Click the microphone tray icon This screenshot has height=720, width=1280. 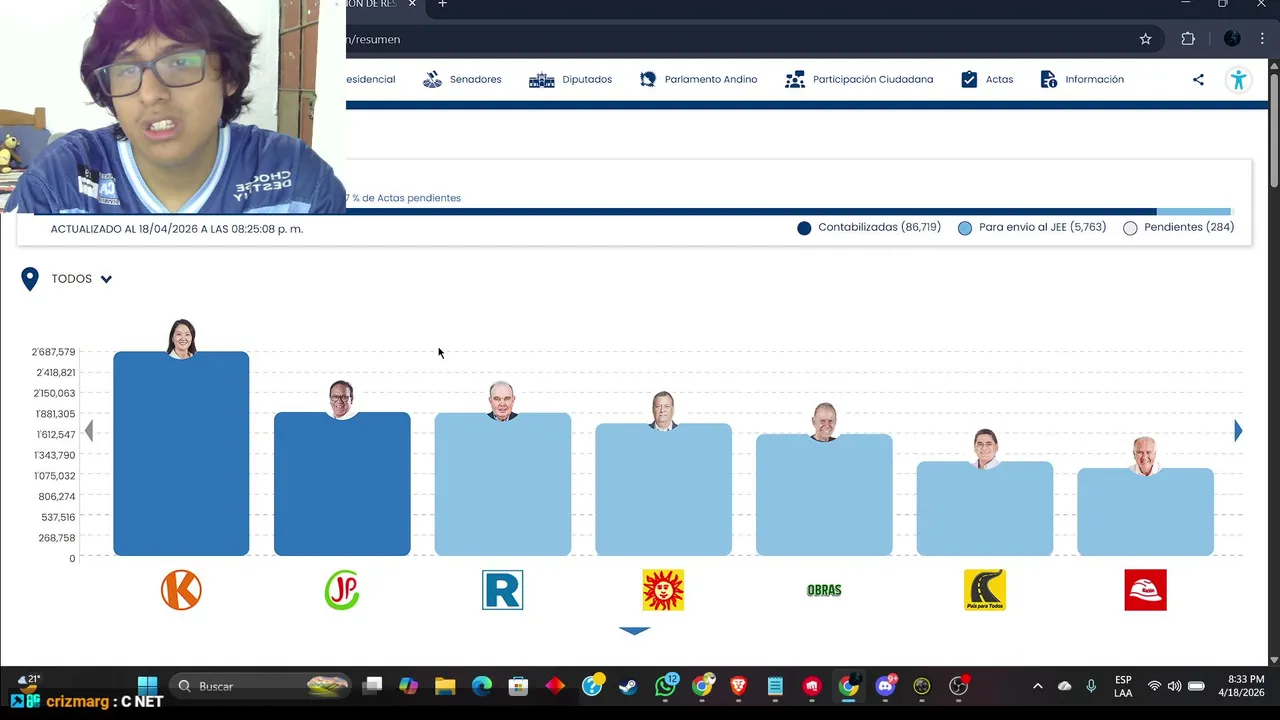1091,686
